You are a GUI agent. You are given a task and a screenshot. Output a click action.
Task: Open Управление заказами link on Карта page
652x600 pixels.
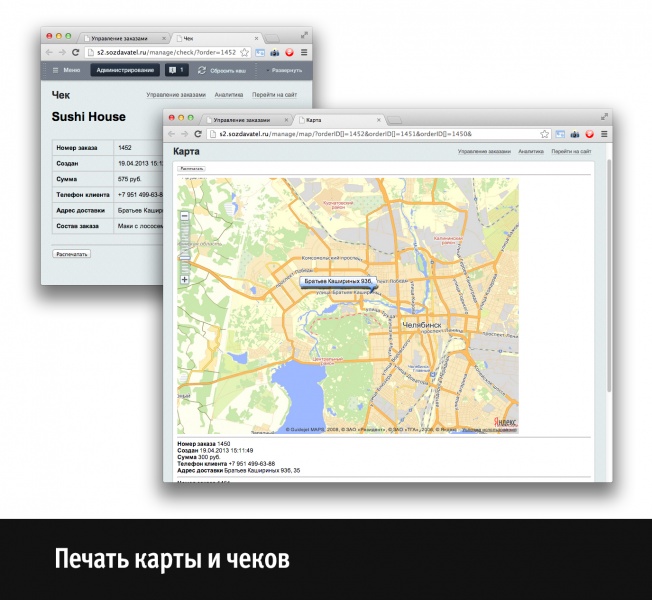(484, 151)
